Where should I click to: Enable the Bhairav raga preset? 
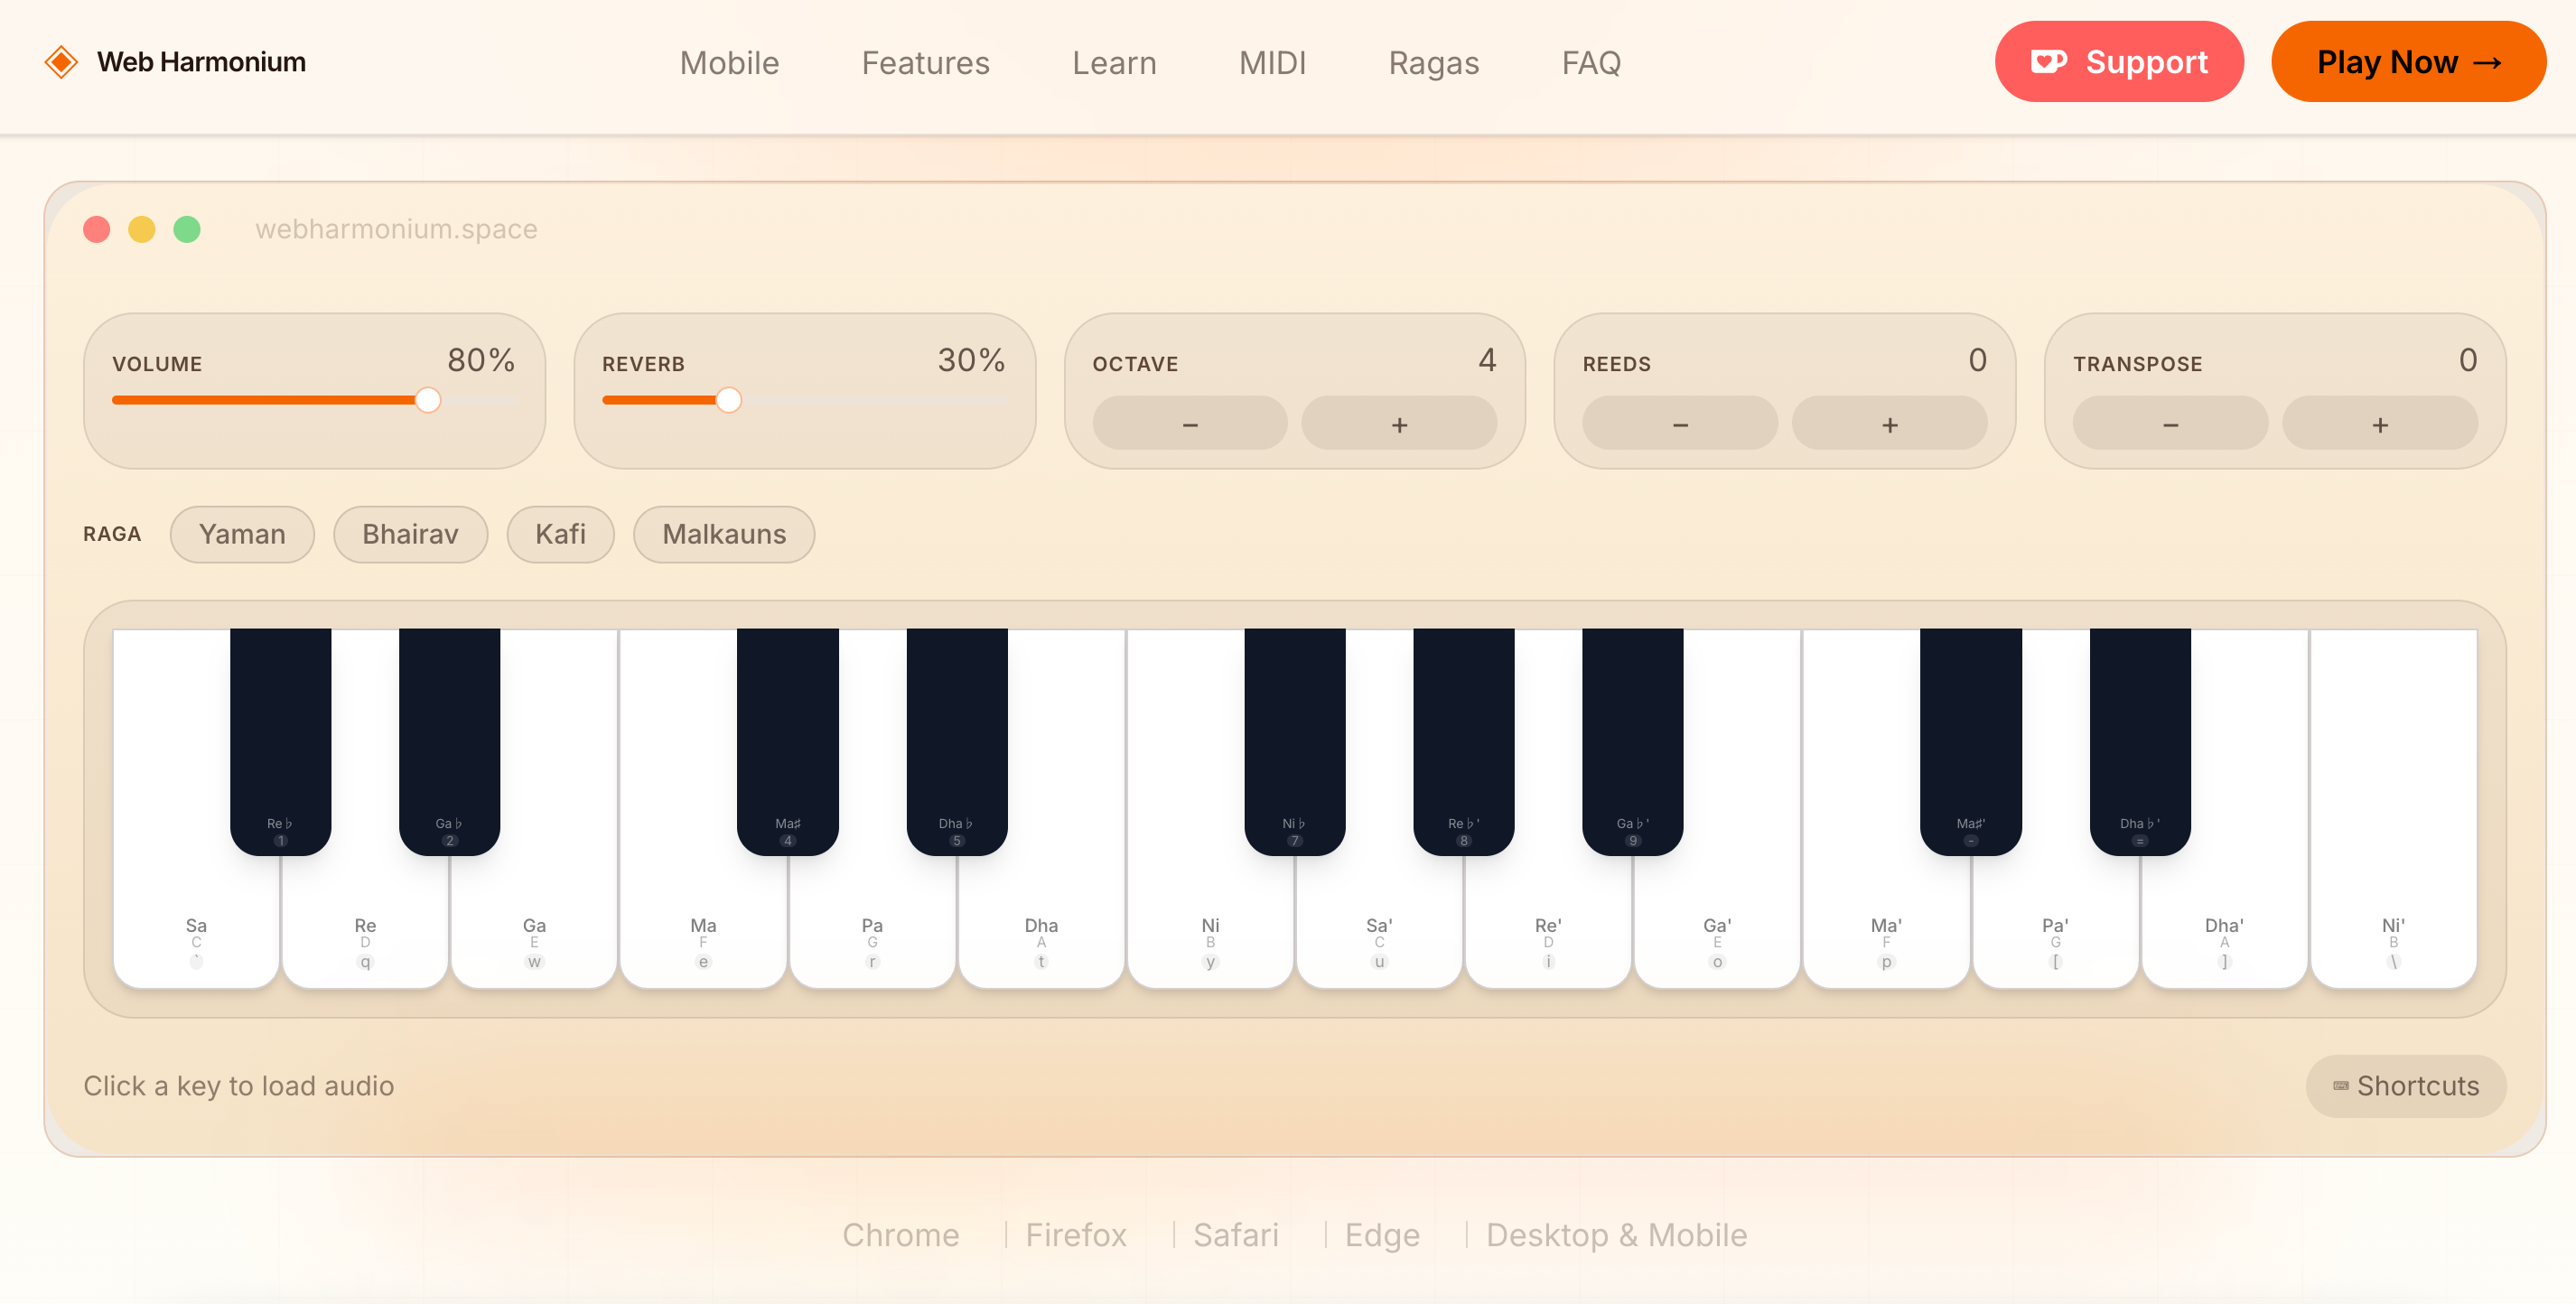(410, 534)
